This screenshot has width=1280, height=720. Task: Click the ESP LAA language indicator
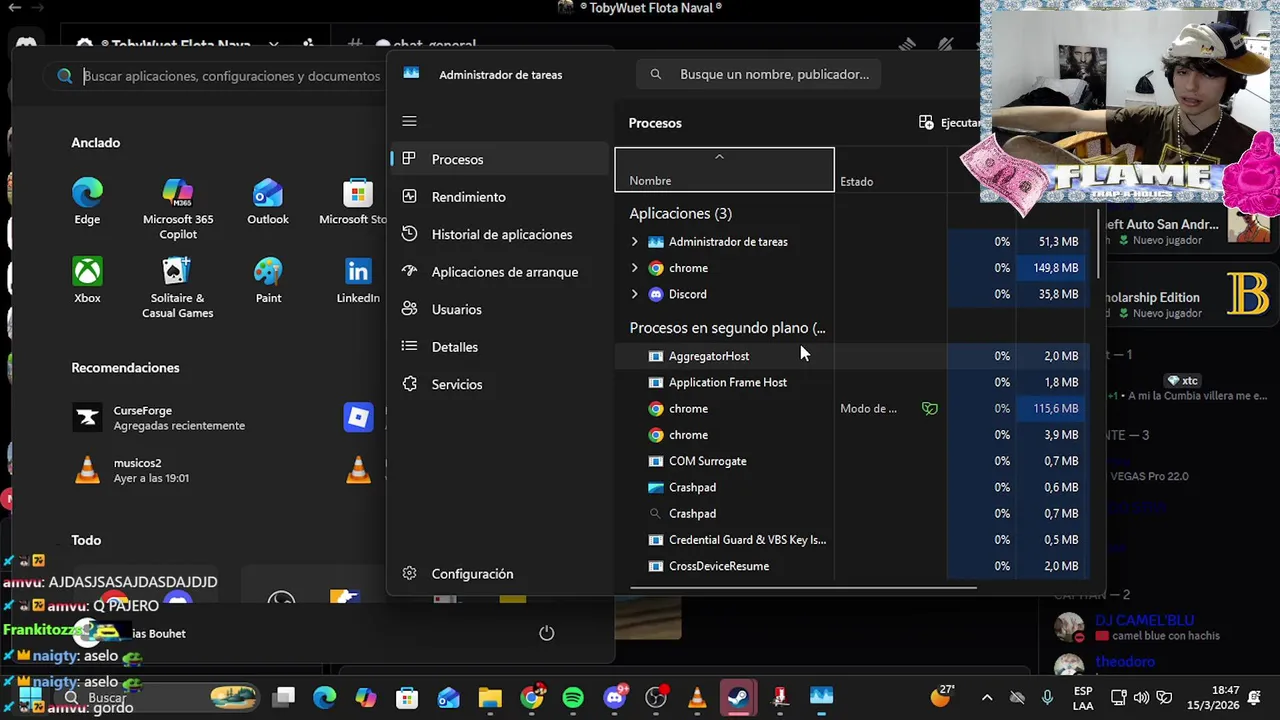coord(1083,697)
